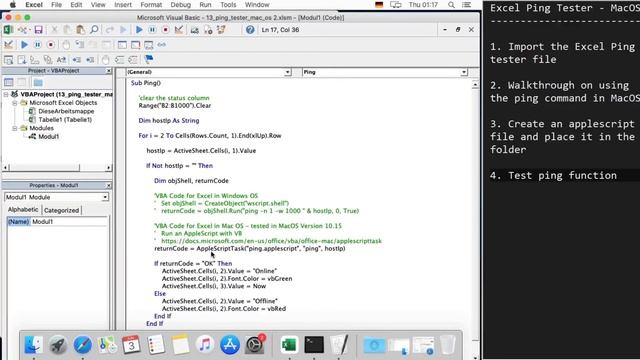Click the code window scroll-up arrow

[x=475, y=84]
